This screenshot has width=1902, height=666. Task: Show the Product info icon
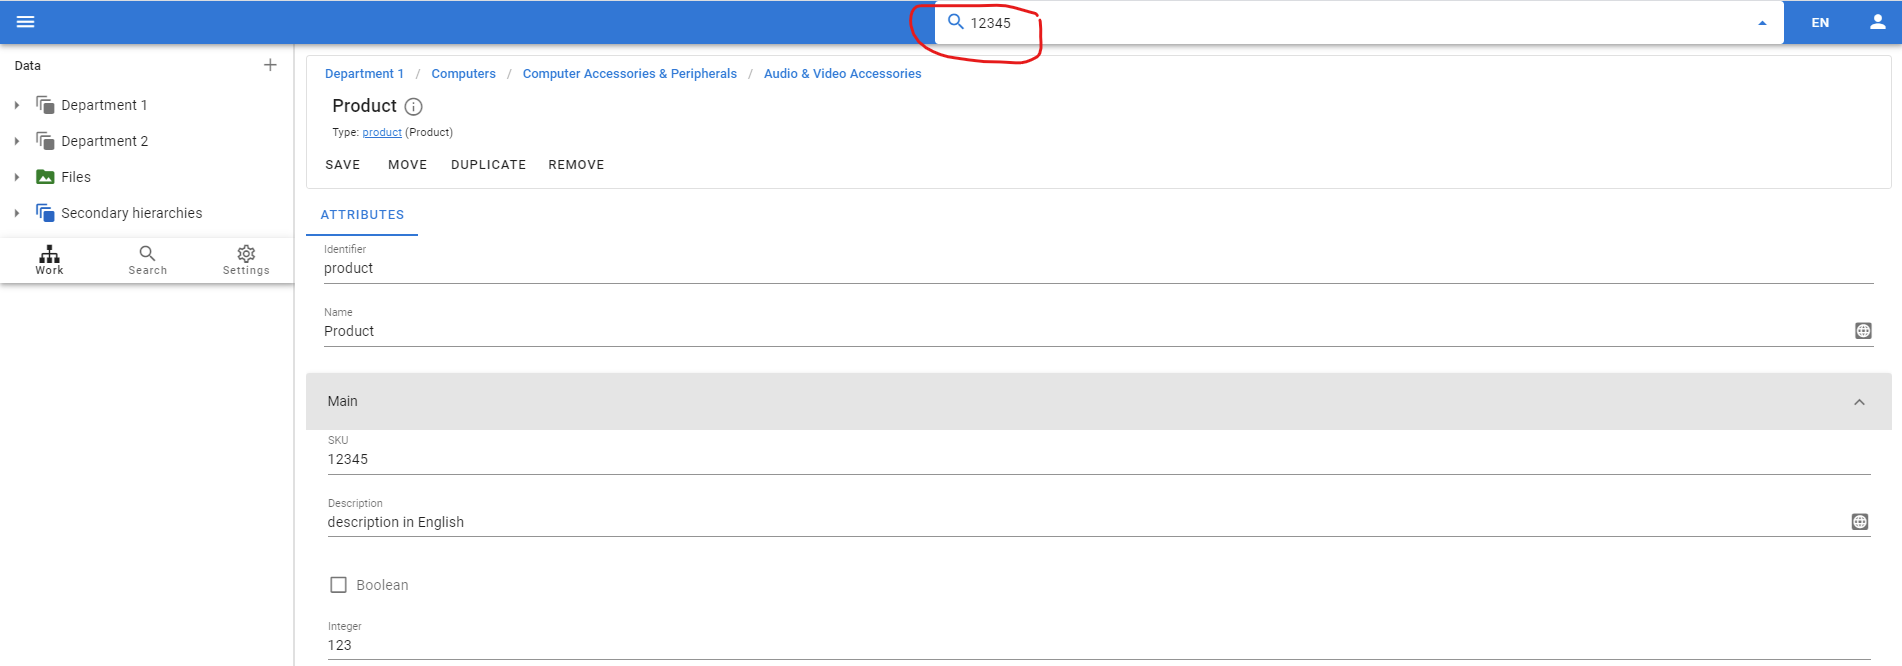coord(413,106)
